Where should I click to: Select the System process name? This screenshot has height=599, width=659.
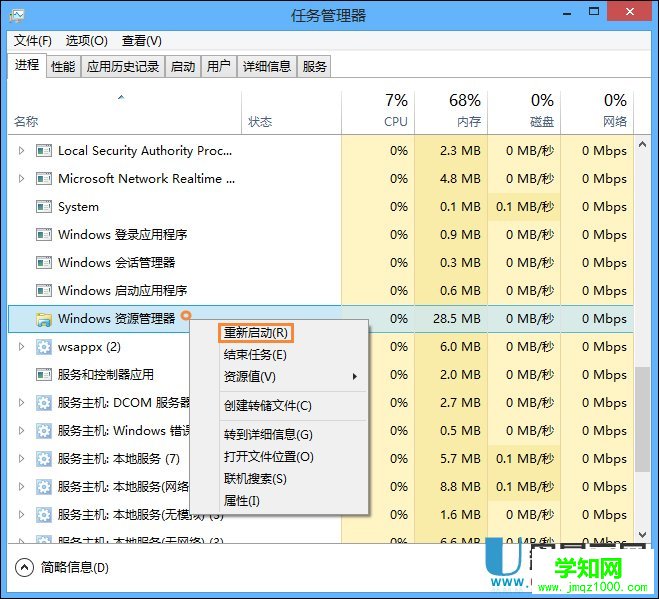tap(78, 207)
